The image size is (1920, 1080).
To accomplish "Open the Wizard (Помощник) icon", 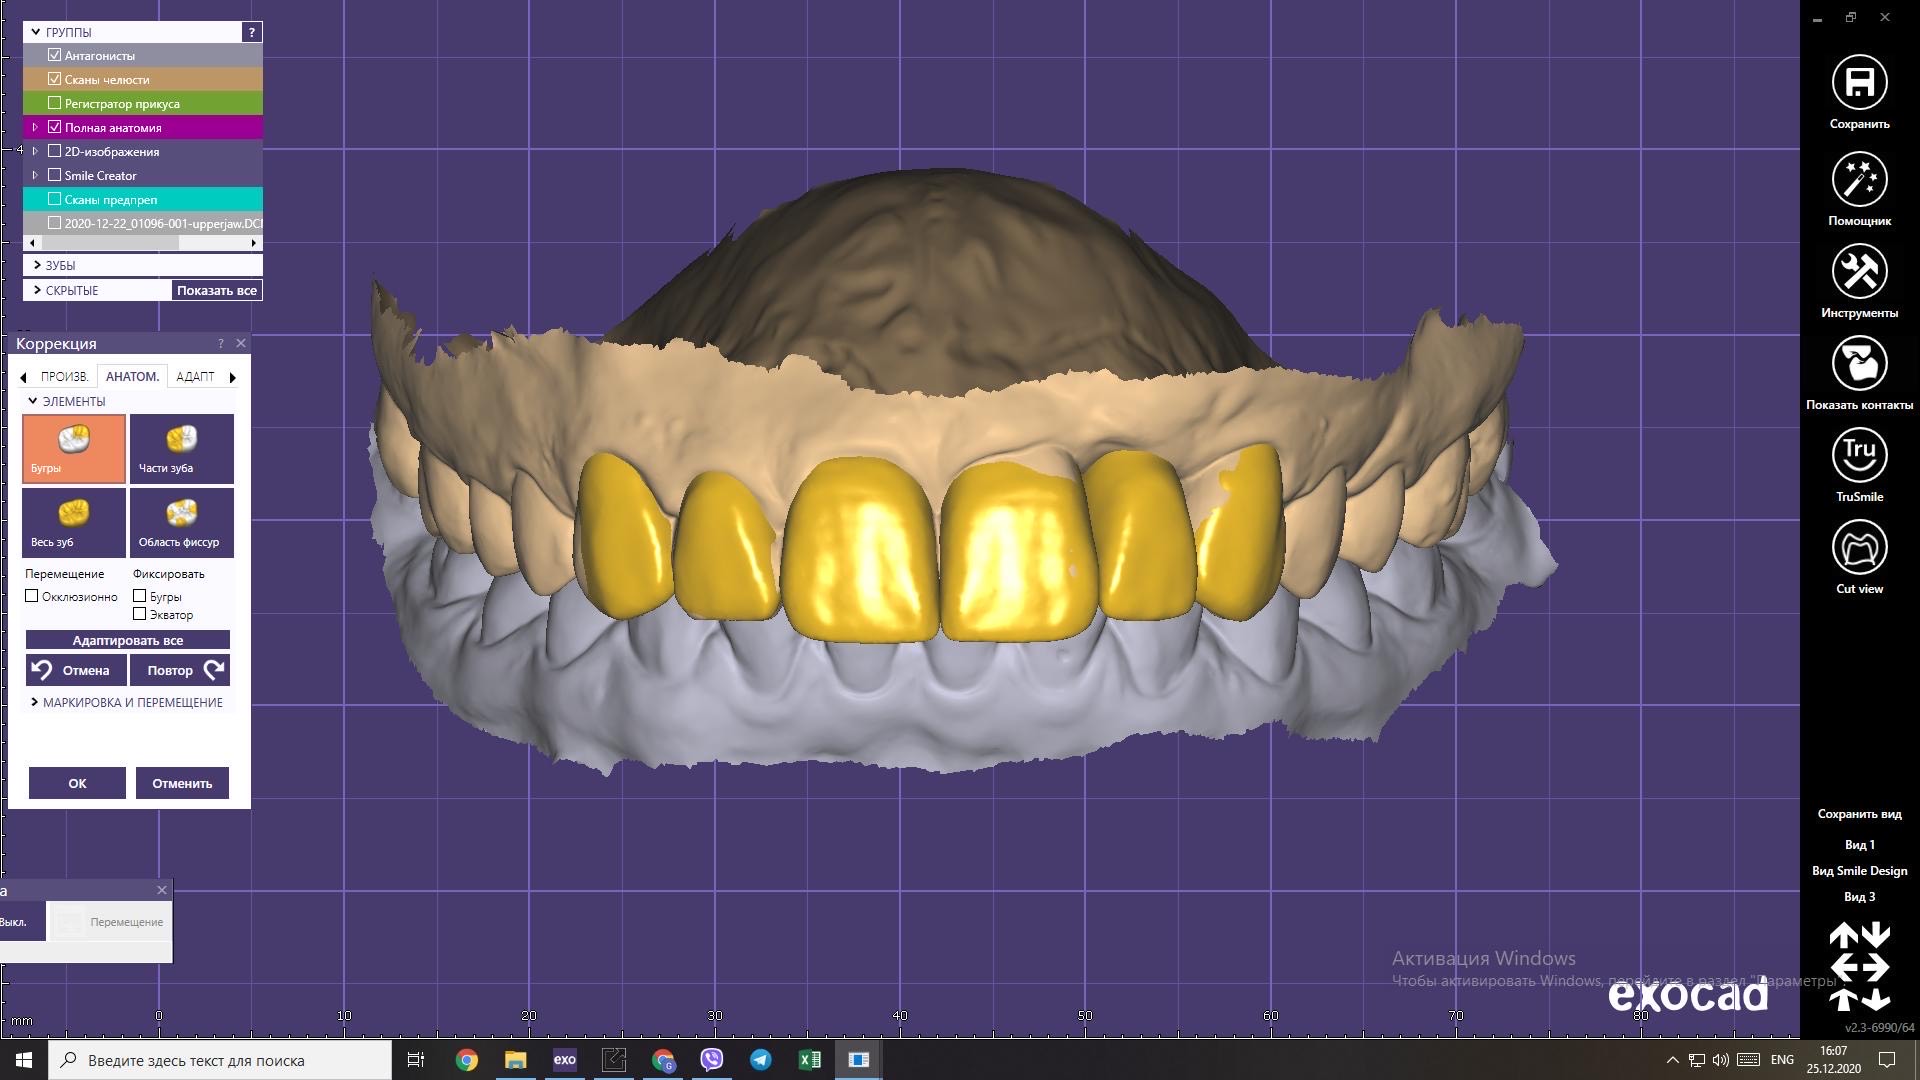I will 1859,180.
